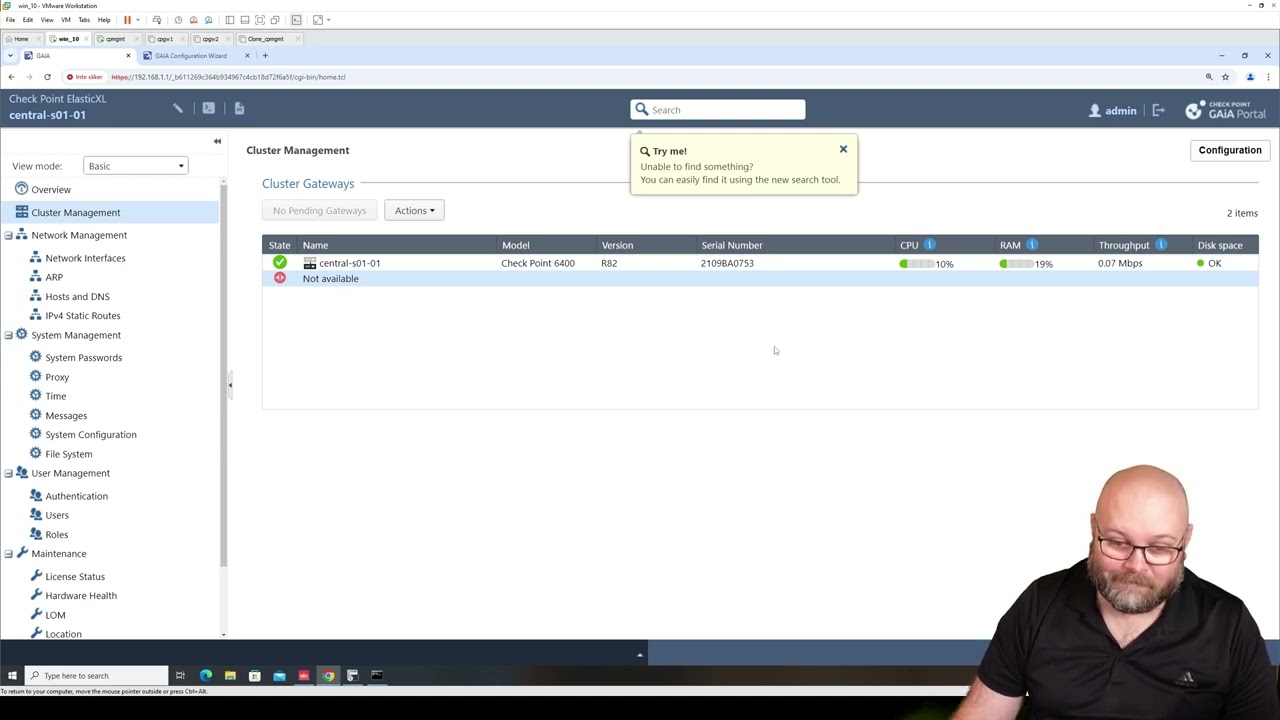This screenshot has height=720, width=1280.
Task: Enter VMware full screen mode icon
Action: [x=260, y=20]
